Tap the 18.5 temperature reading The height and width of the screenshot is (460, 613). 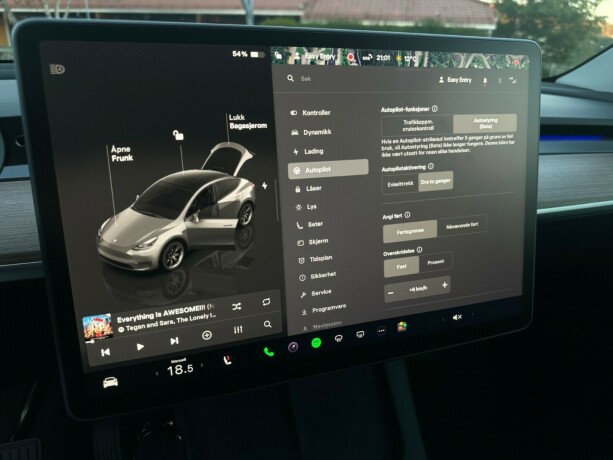(180, 369)
